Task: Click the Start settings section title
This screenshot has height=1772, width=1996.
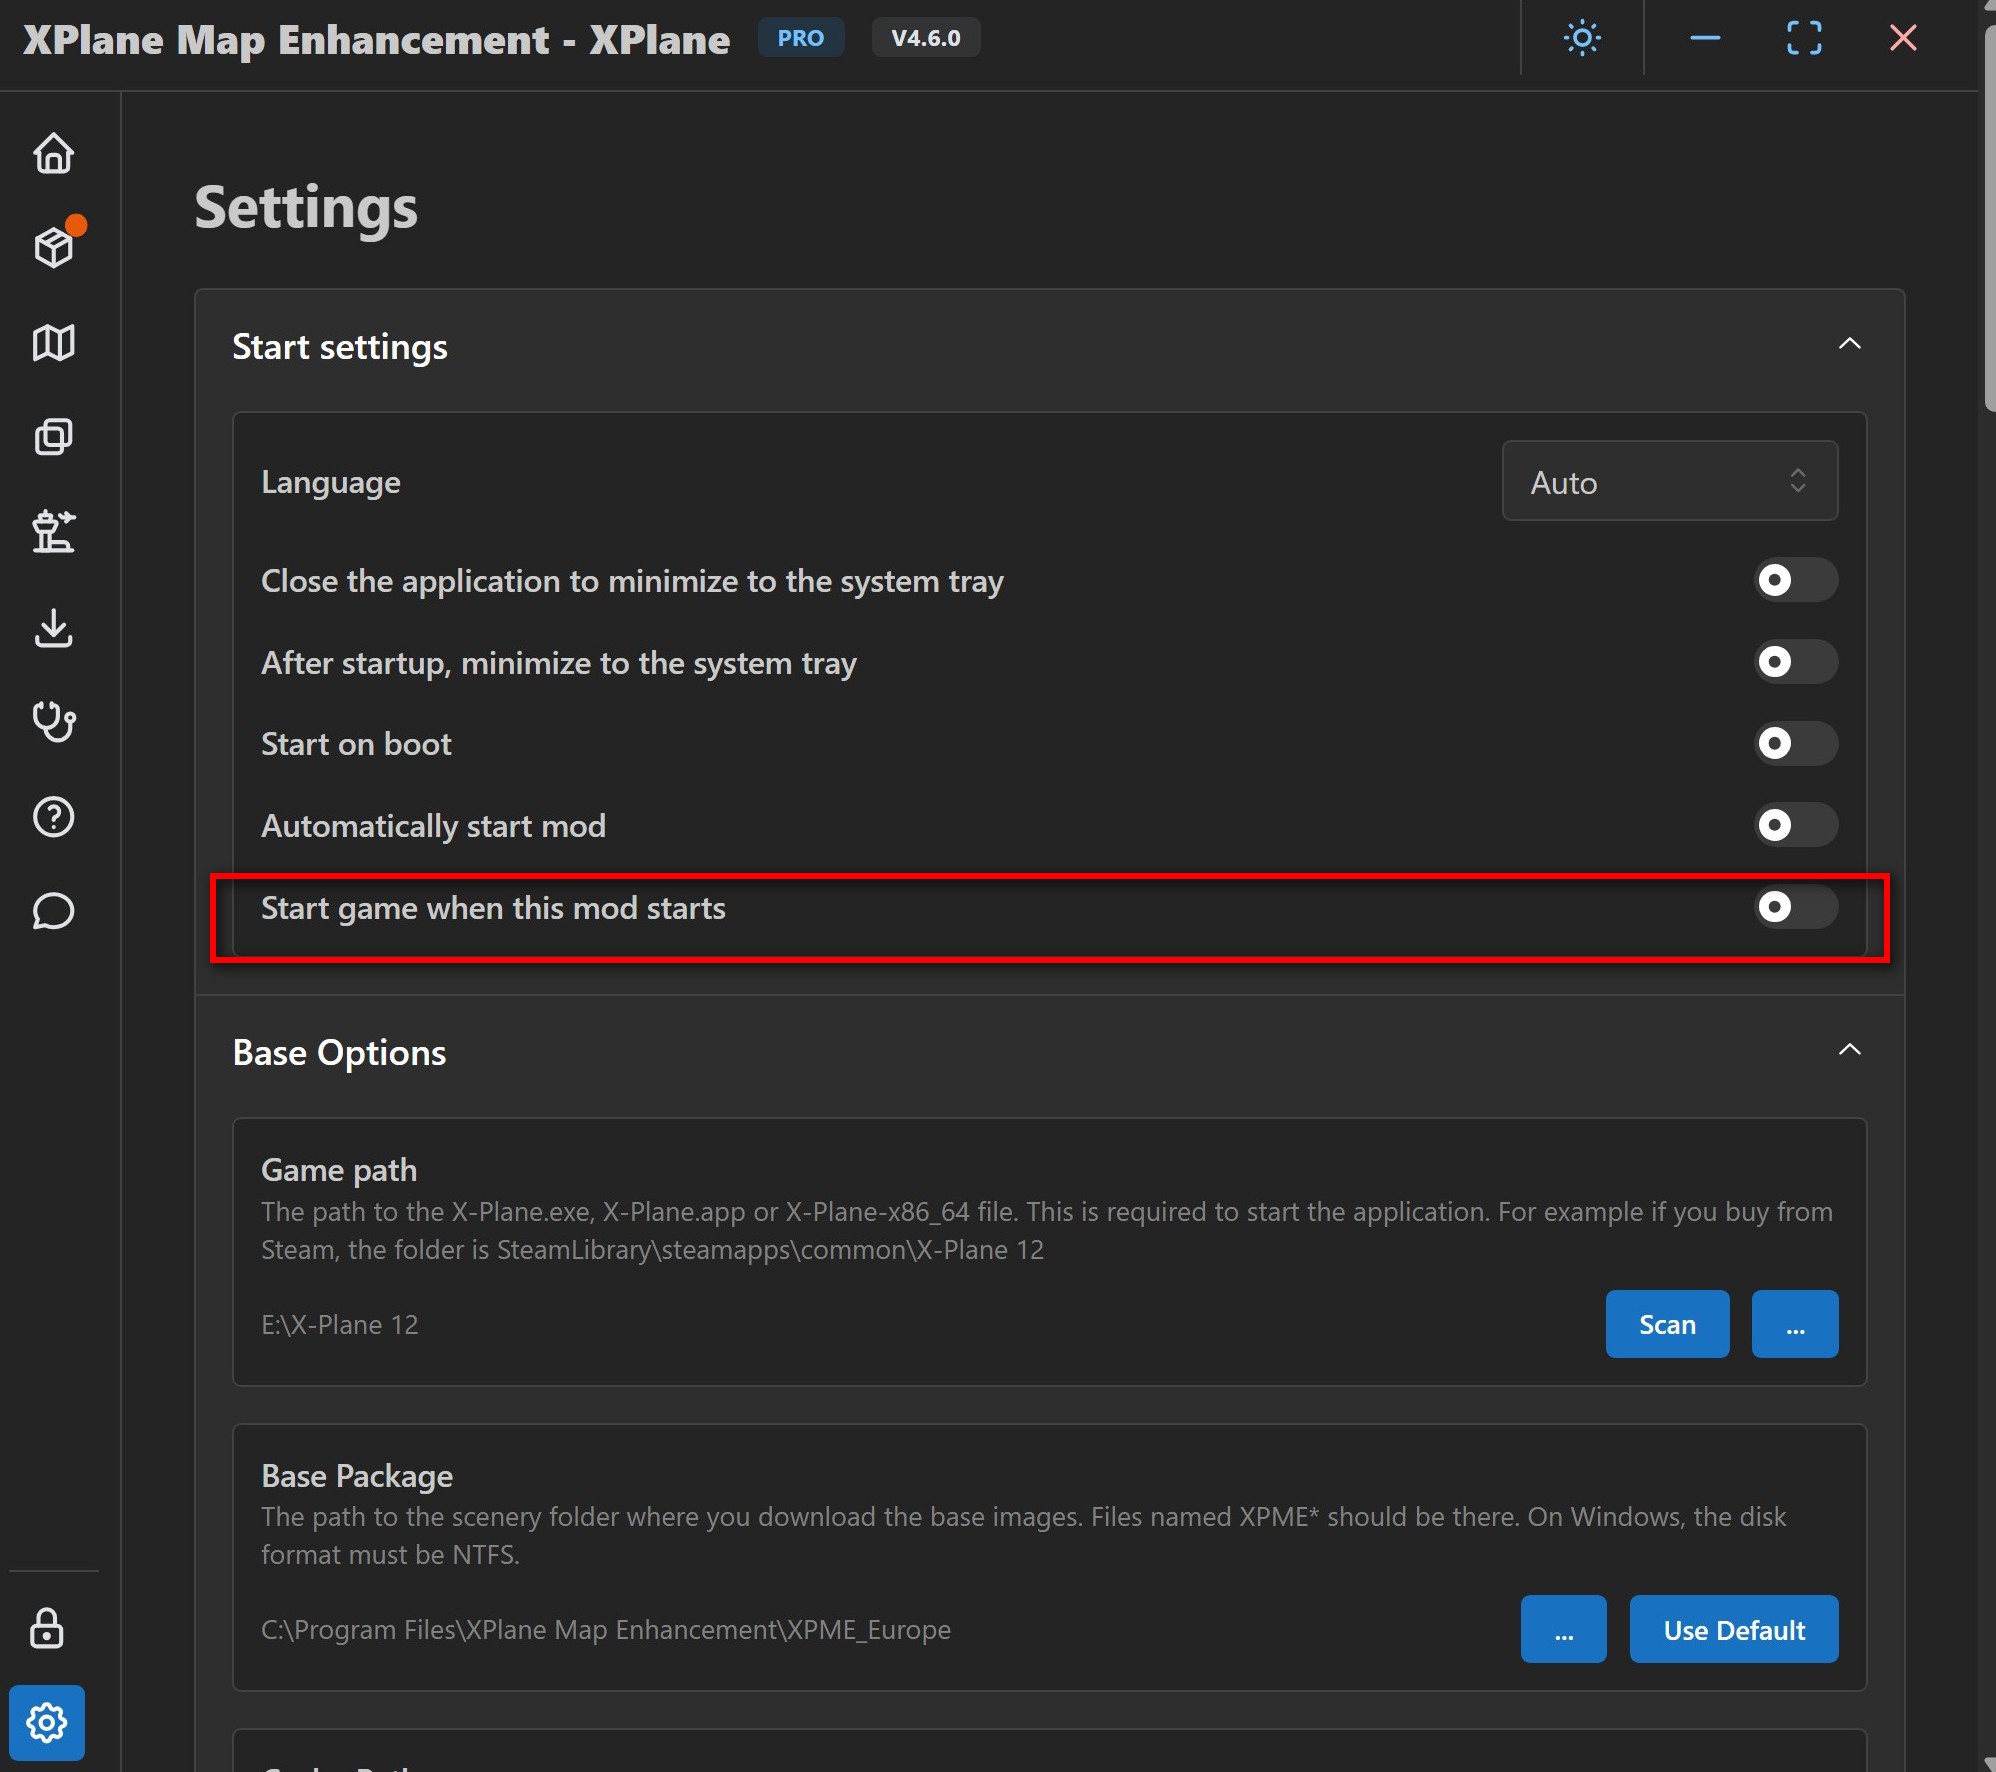Action: click(x=340, y=347)
